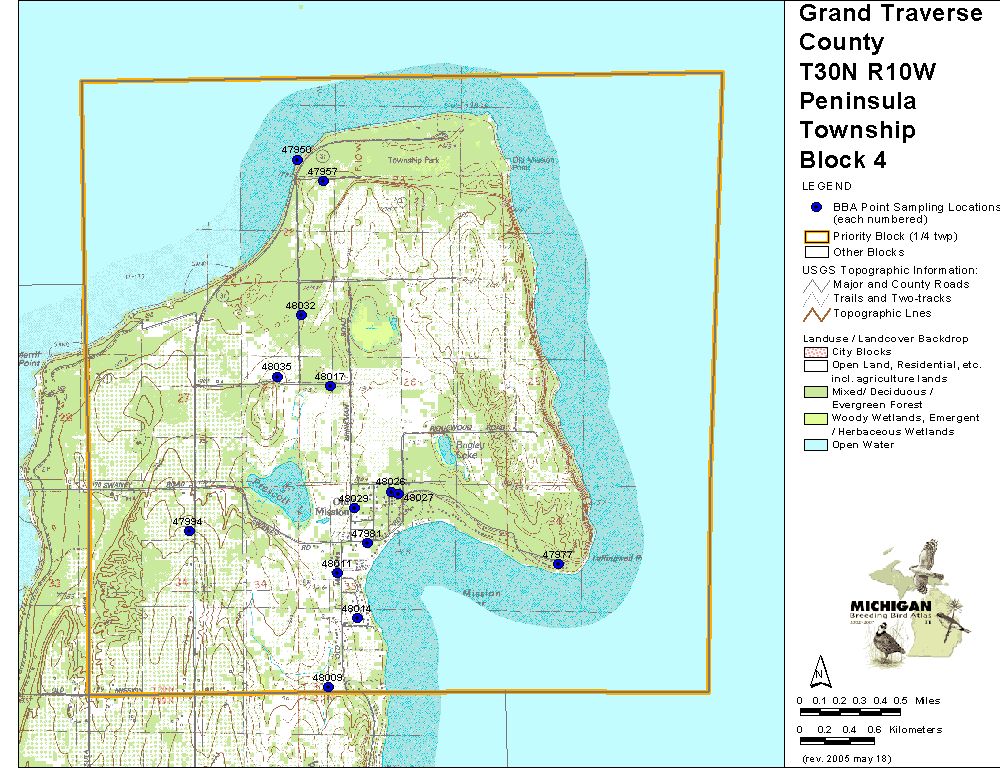
Task: Click sampling point 48032 dot
Action: pyautogui.click(x=301, y=315)
